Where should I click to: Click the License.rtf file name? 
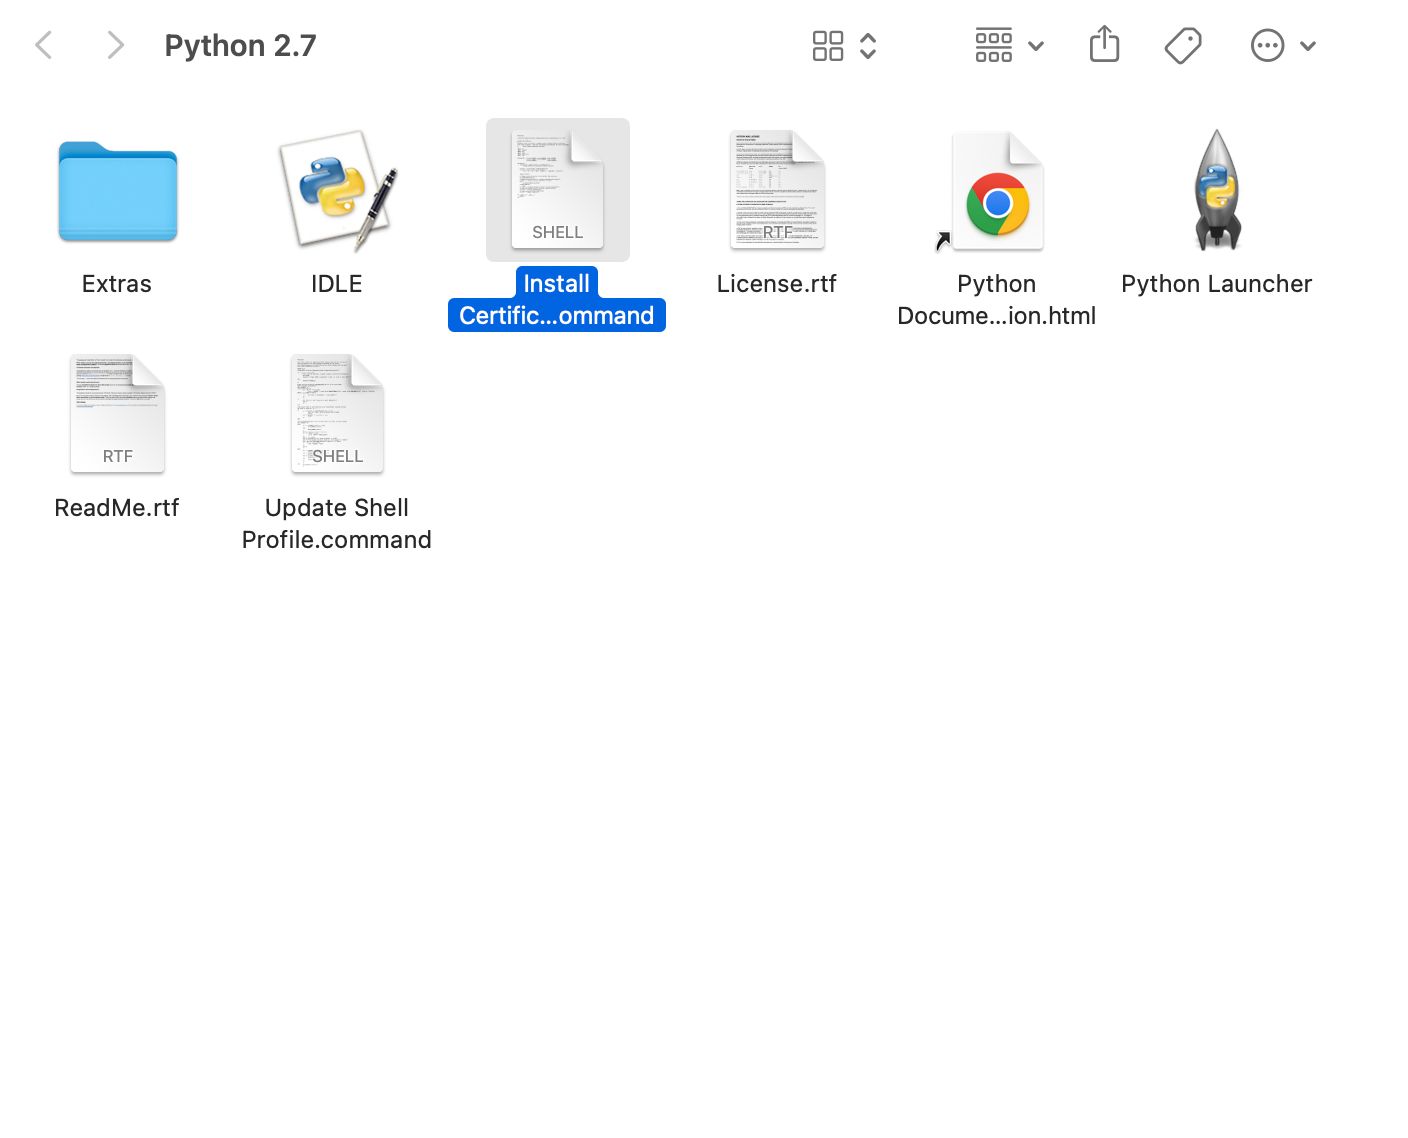click(x=777, y=284)
